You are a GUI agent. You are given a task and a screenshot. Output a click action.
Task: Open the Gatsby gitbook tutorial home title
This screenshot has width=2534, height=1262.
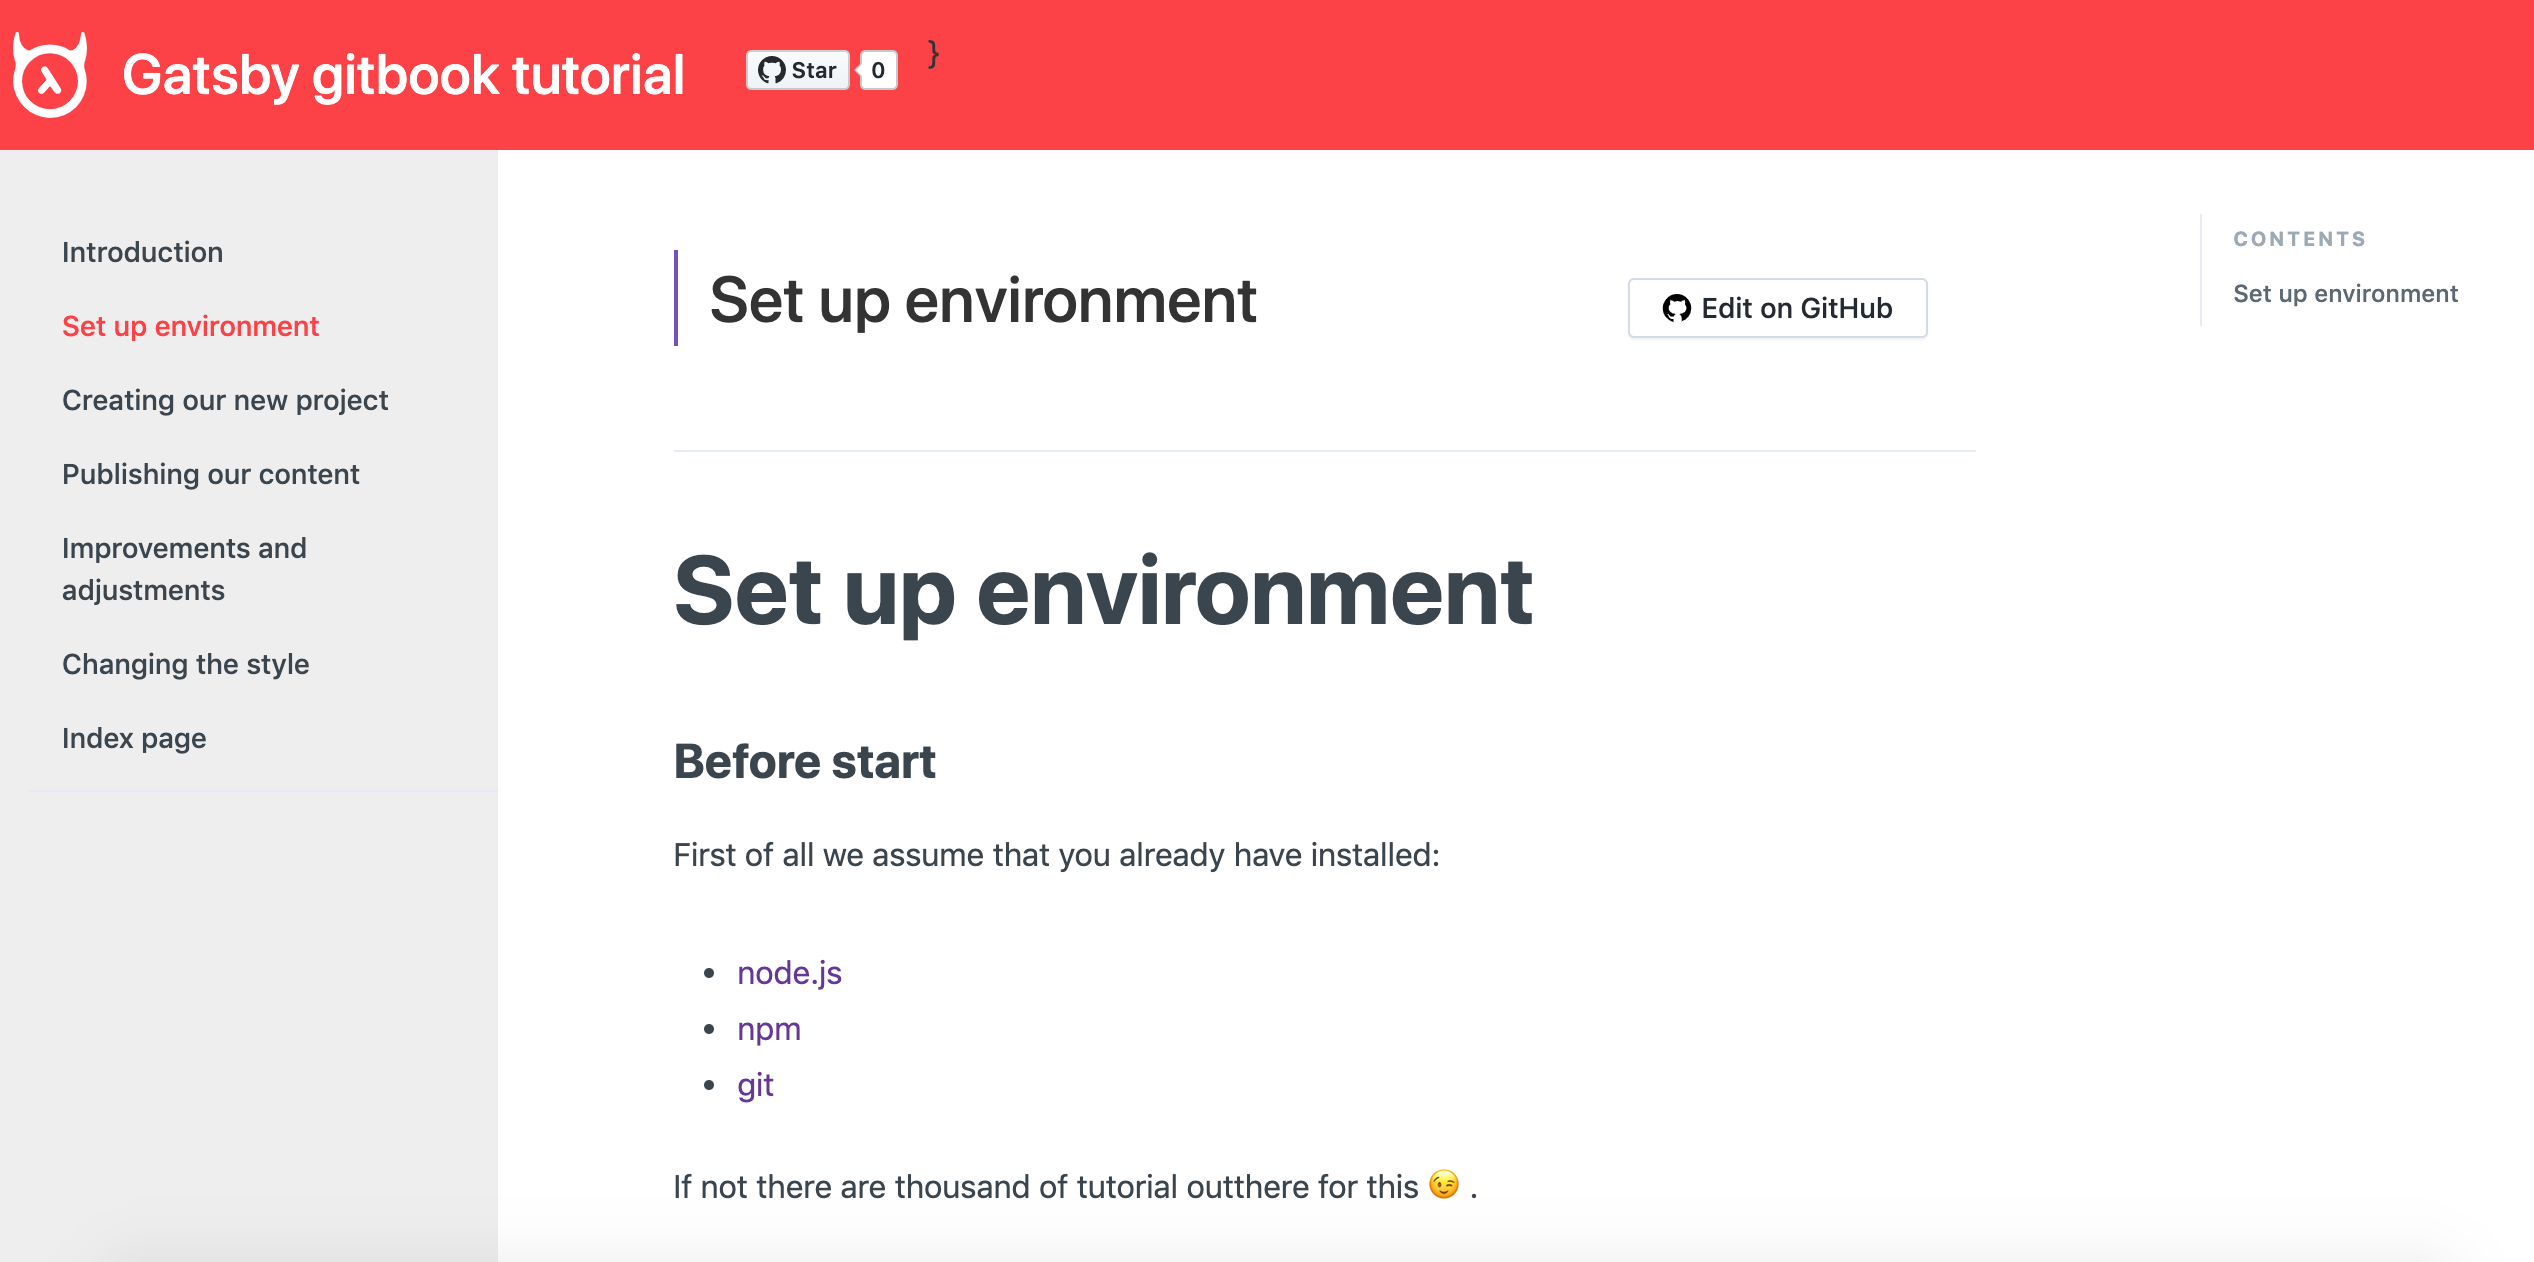pos(403,75)
